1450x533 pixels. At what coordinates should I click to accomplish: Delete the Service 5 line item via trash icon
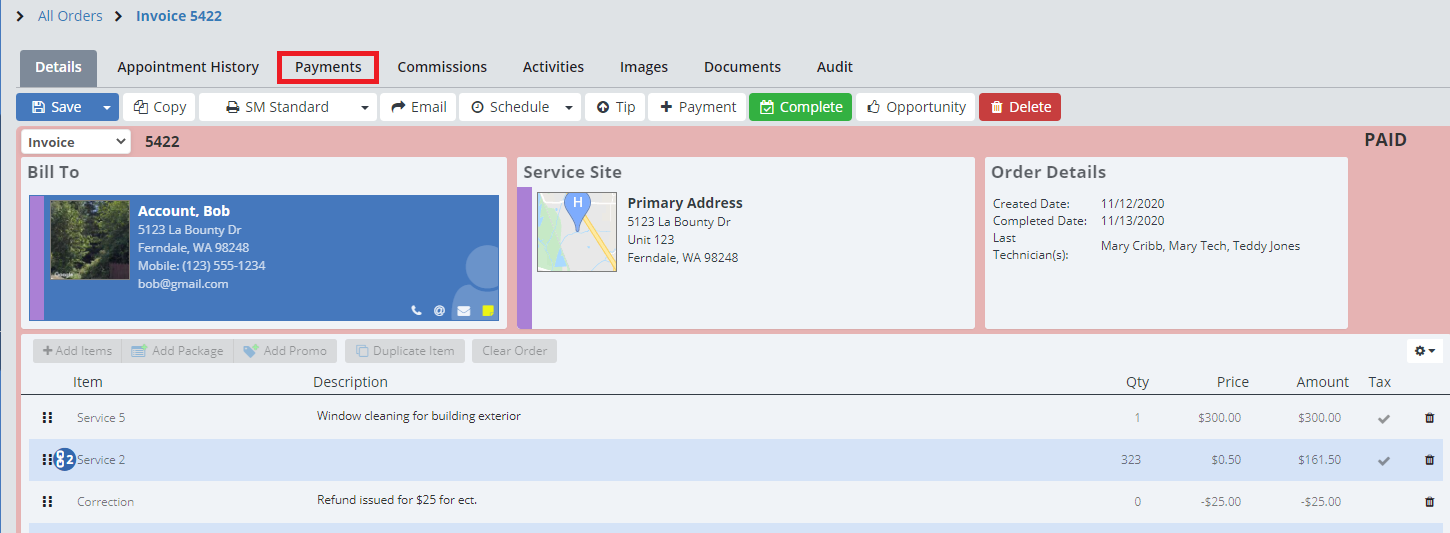[x=1429, y=418]
